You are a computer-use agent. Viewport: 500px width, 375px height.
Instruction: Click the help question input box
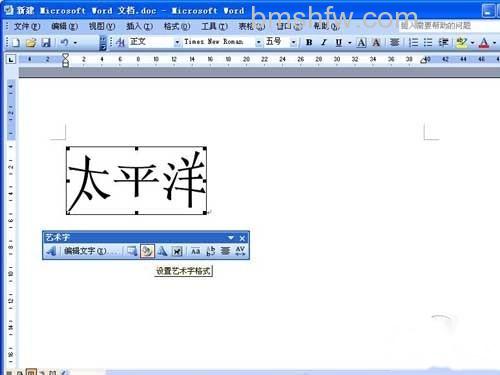point(448,26)
